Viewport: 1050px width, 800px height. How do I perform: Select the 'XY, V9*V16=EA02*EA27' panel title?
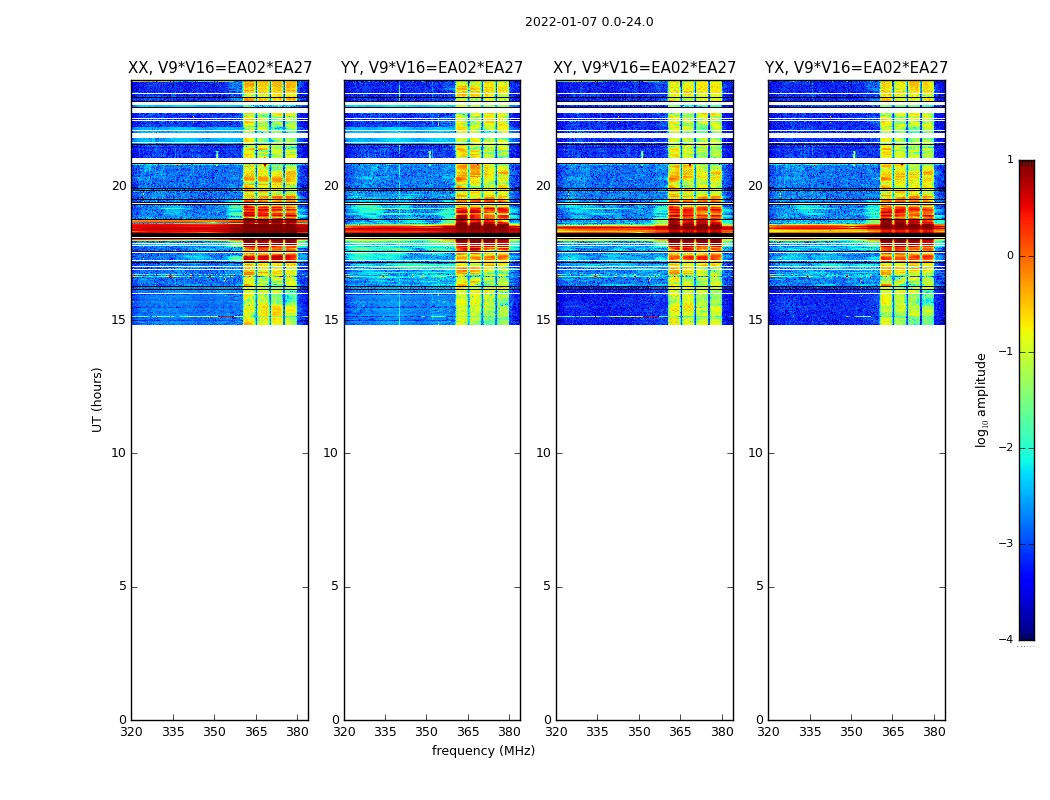point(644,68)
